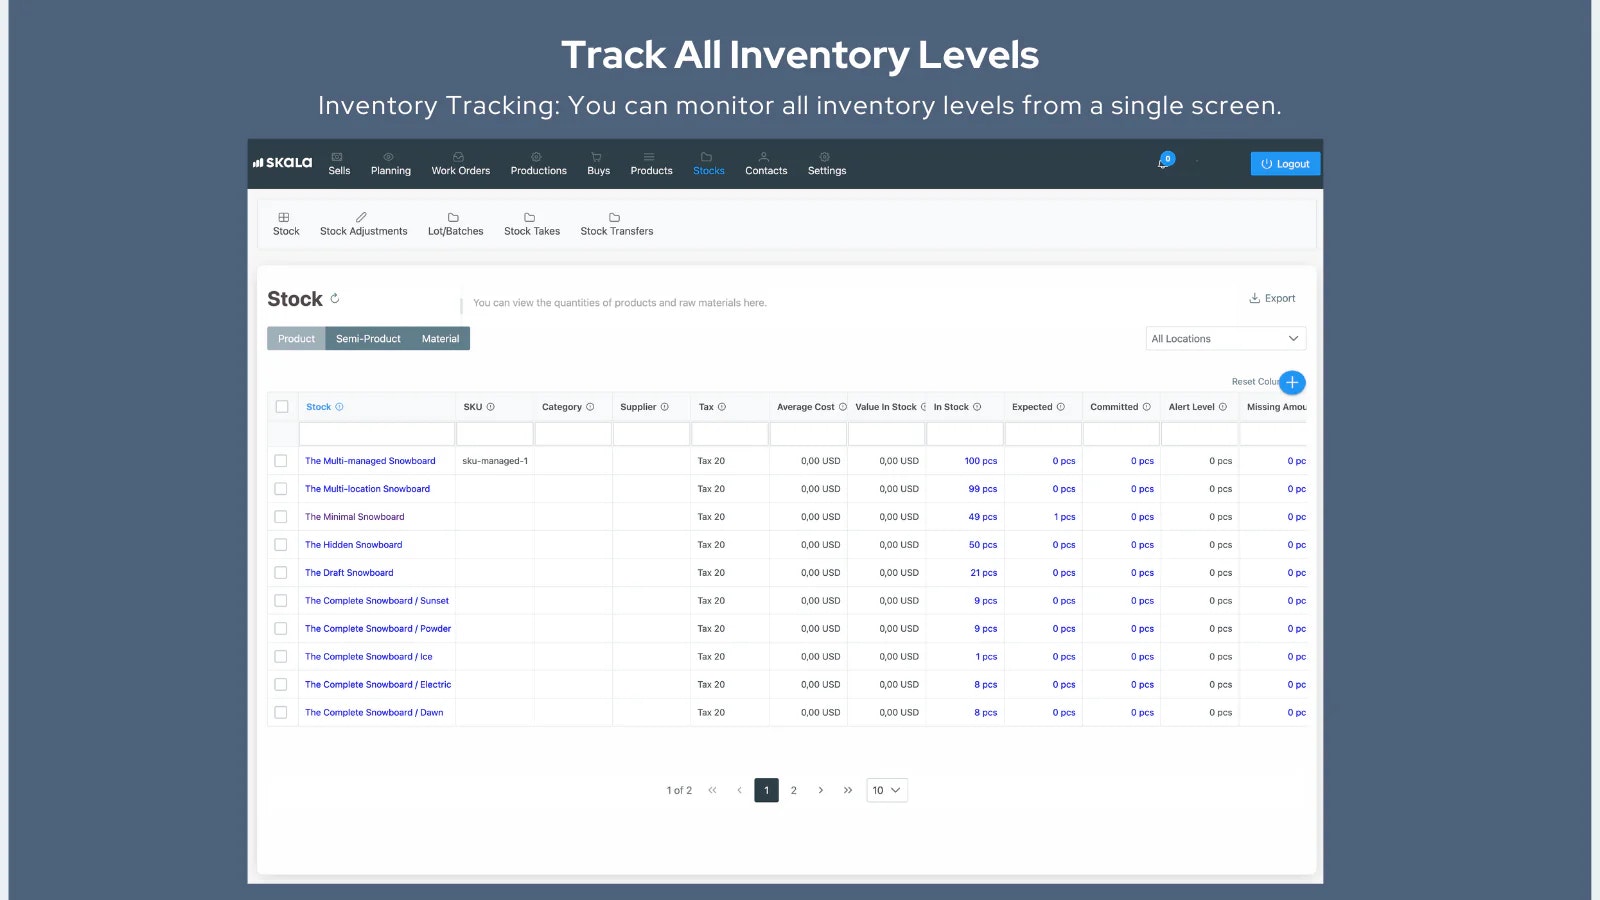Check the Complete Snowboard / Ice row
Image resolution: width=1600 pixels, height=900 pixels.
(x=281, y=657)
